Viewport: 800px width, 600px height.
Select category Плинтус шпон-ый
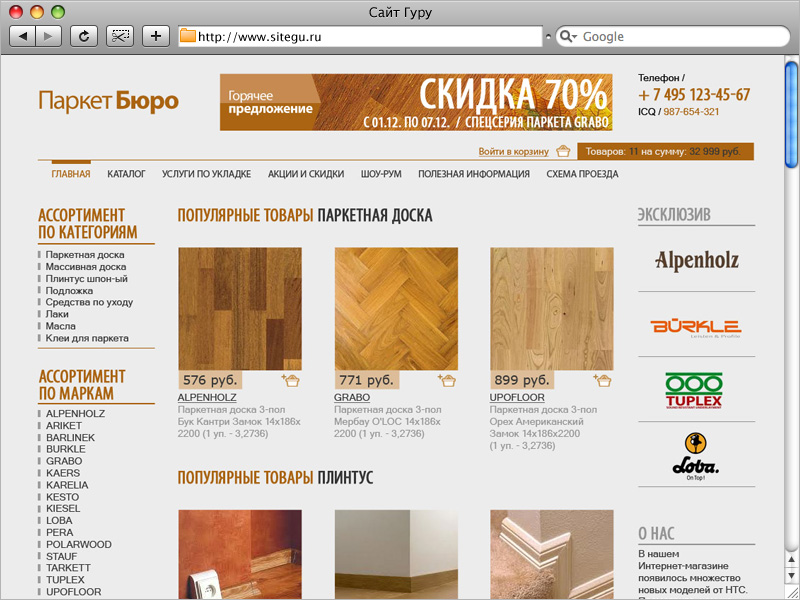click(87, 279)
